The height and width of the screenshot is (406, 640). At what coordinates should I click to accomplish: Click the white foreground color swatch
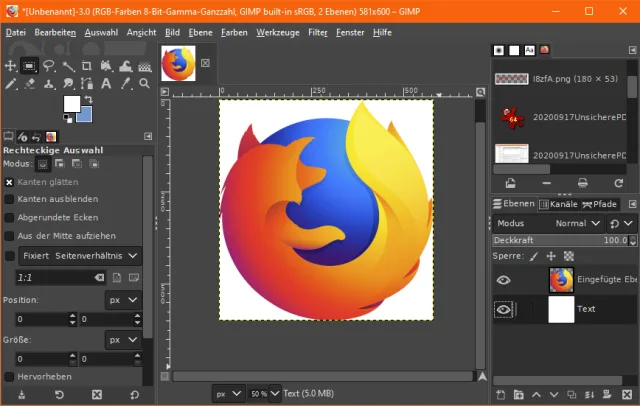point(72,103)
